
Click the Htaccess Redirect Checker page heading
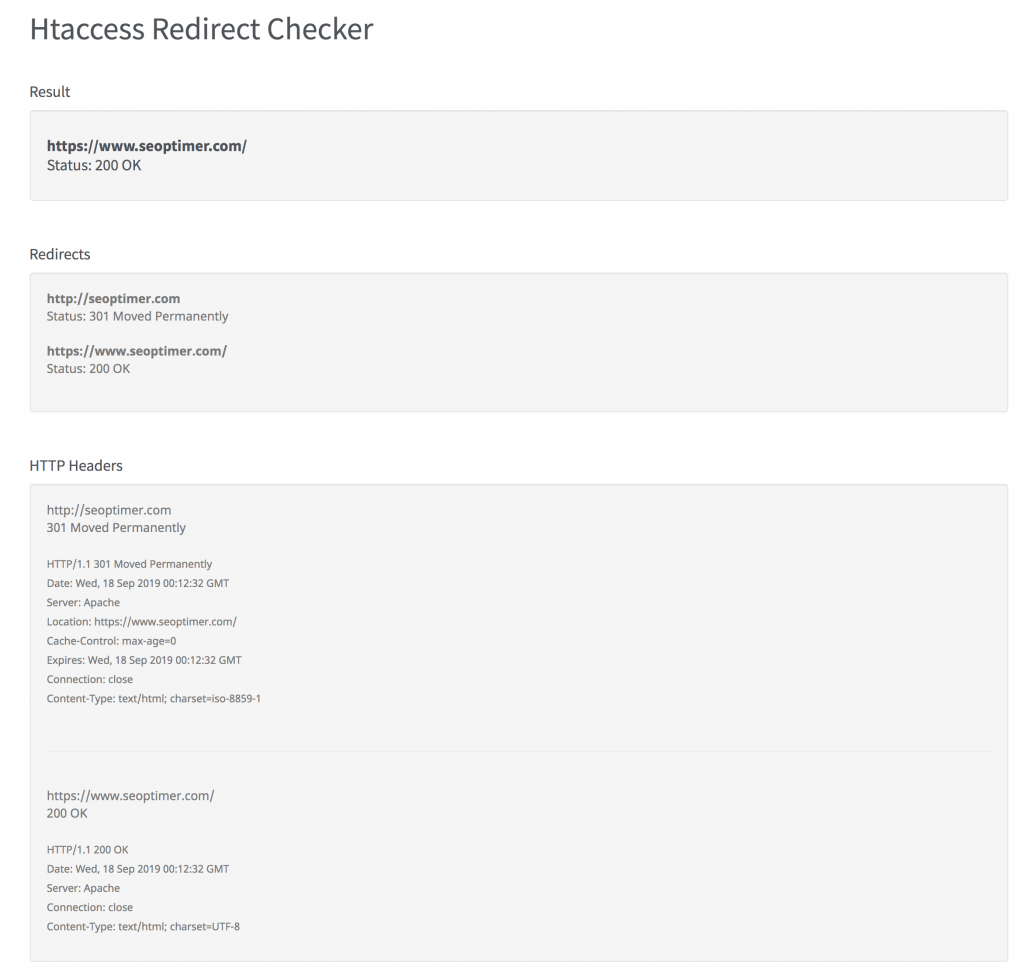[x=201, y=29]
